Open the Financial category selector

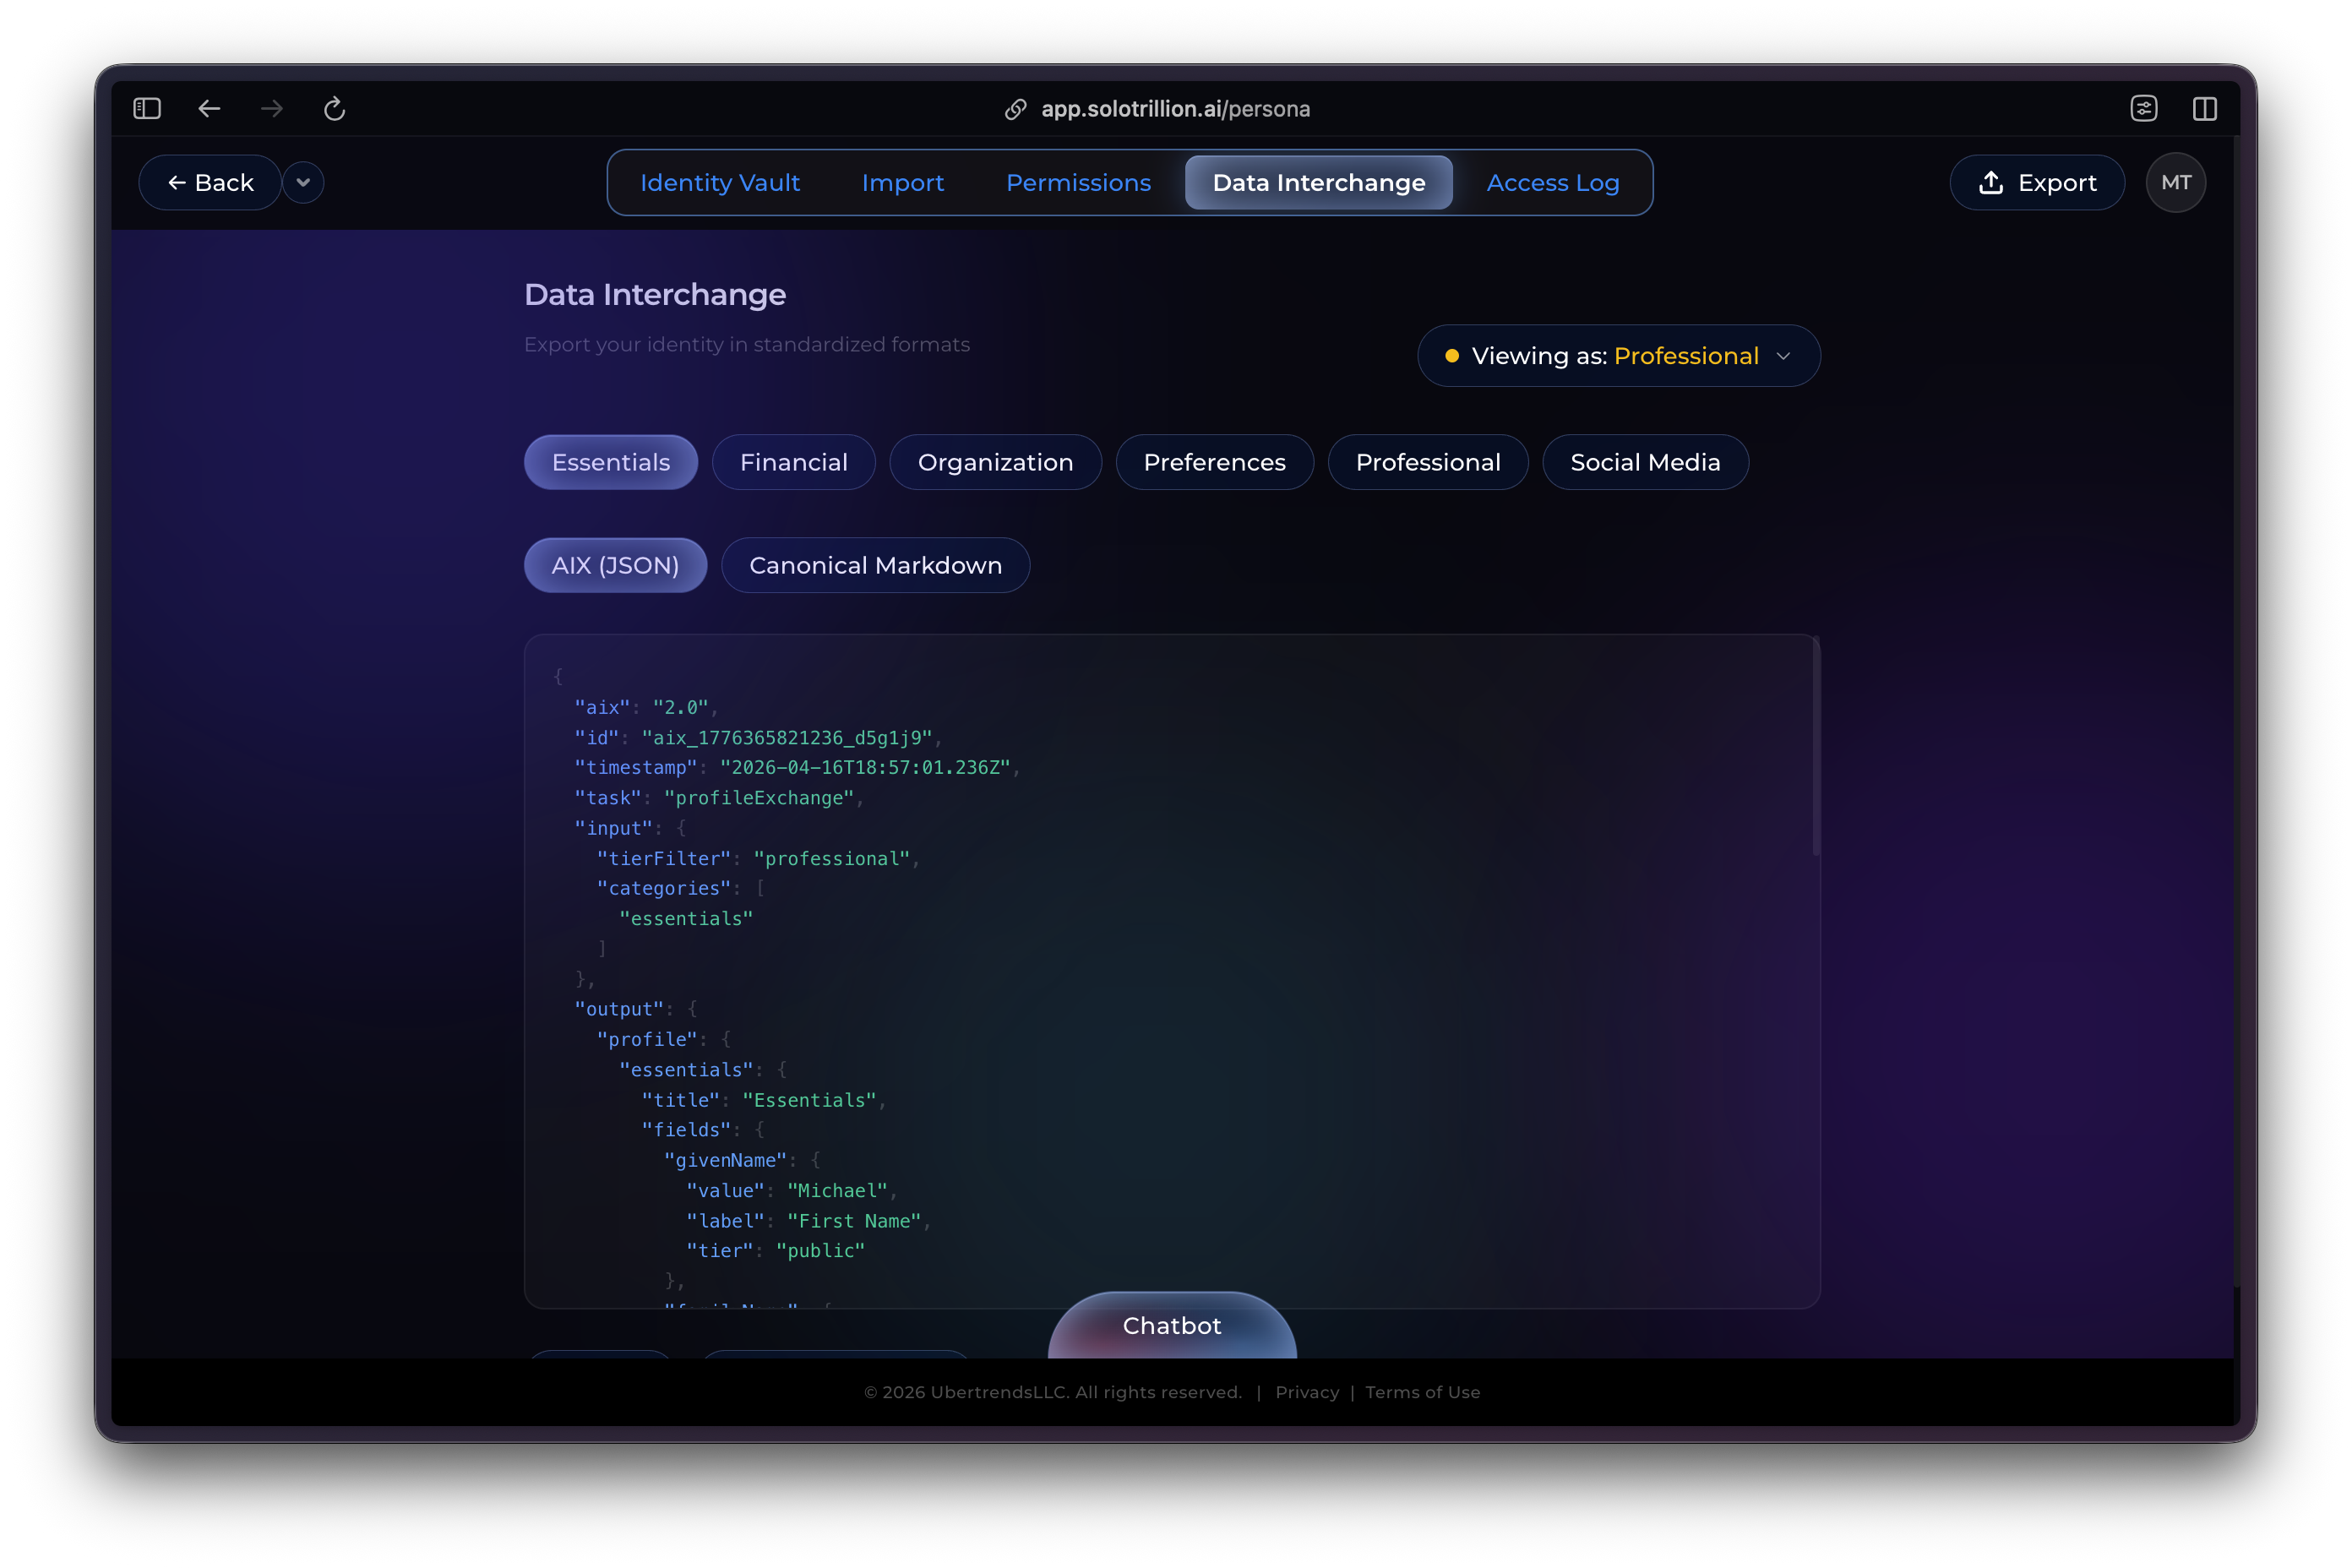793,462
